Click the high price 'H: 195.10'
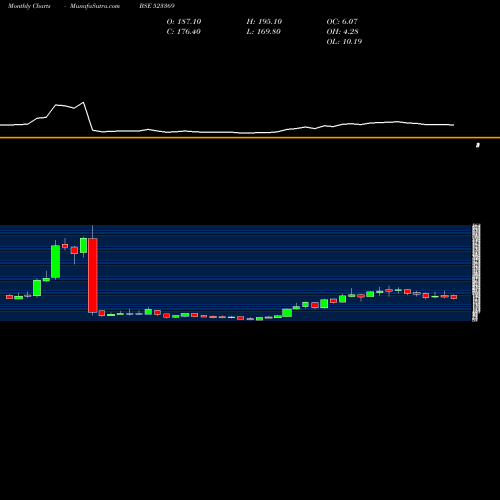Viewport: 500px width, 500px height. click(264, 22)
